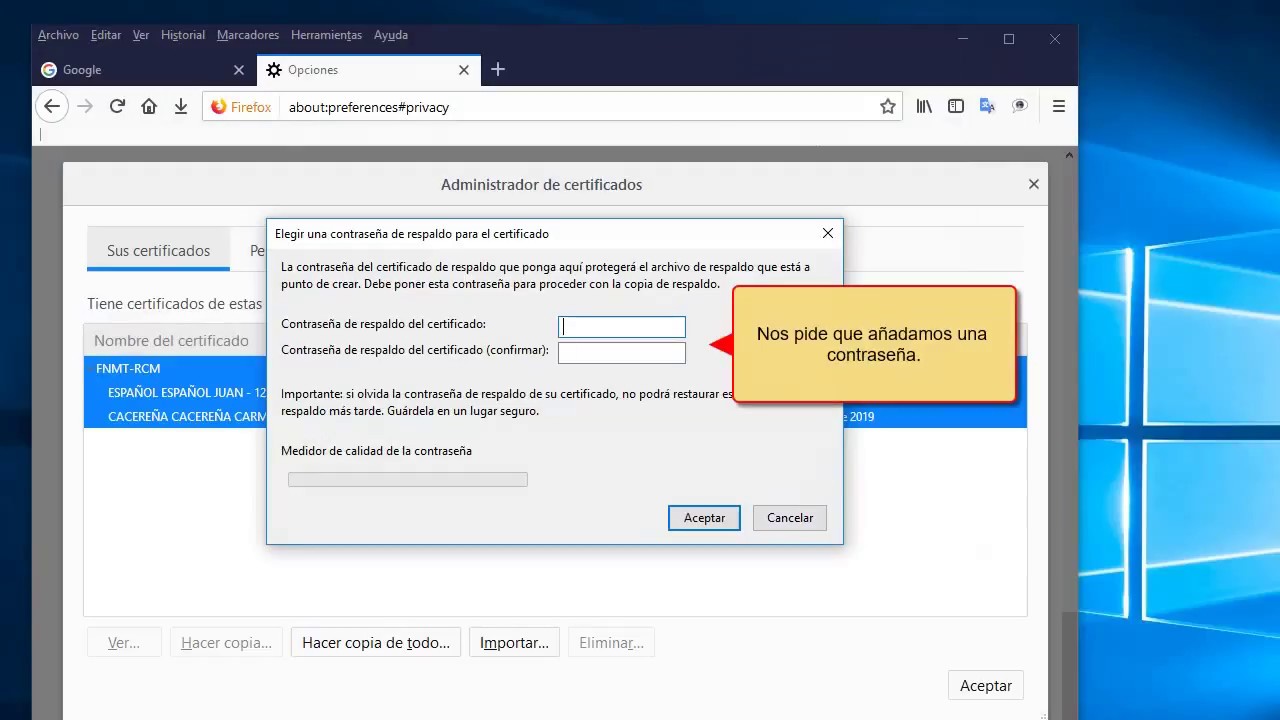Go to the home page icon
Screen dimensions: 1280x720
pos(149,107)
